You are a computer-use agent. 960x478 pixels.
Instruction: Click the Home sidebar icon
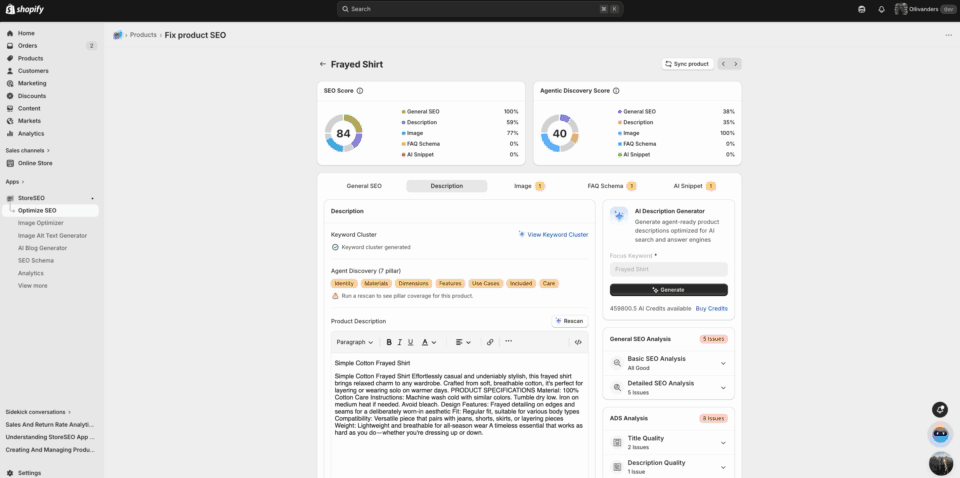[x=10, y=33]
